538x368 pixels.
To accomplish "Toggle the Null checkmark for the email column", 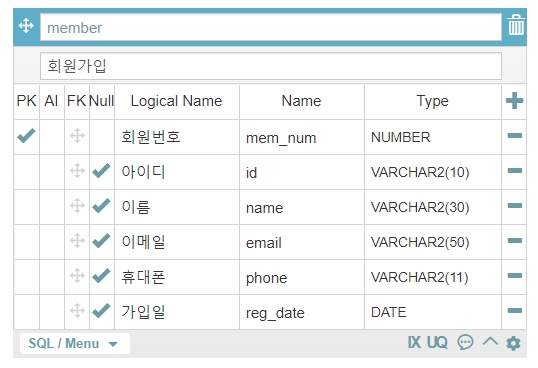I will click(102, 240).
